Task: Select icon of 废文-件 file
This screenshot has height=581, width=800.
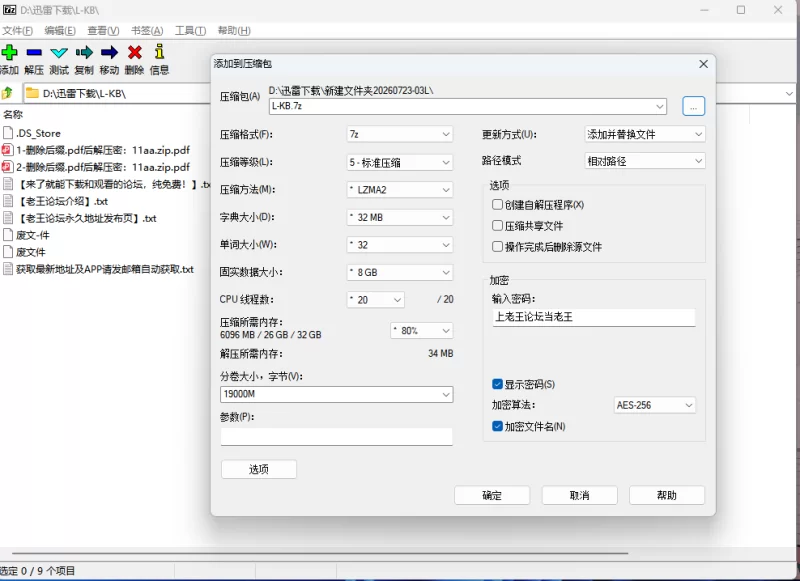Action: [8, 235]
